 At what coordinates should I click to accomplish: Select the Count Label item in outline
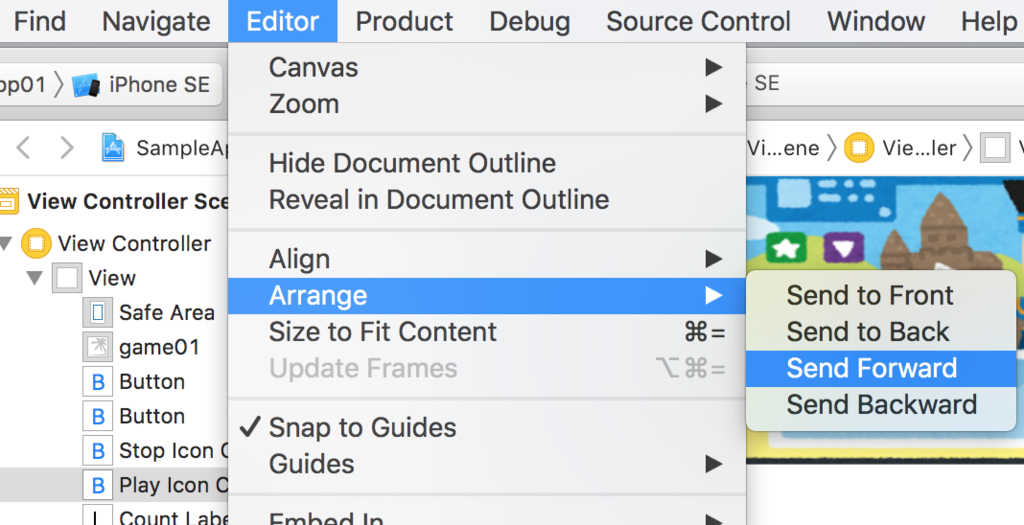click(x=163, y=518)
